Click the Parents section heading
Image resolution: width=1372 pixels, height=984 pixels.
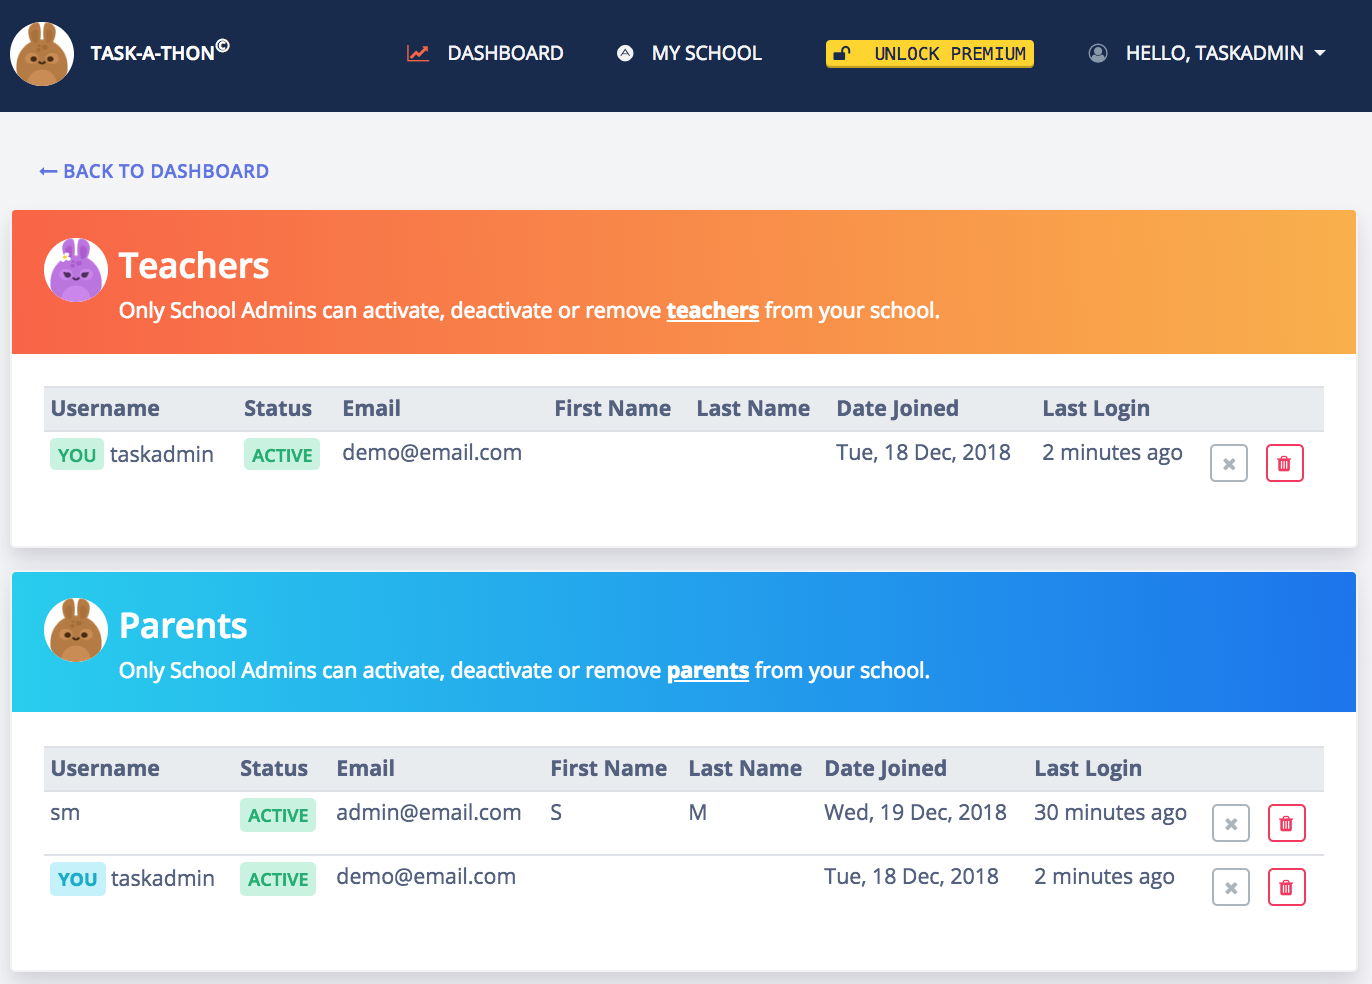[183, 626]
